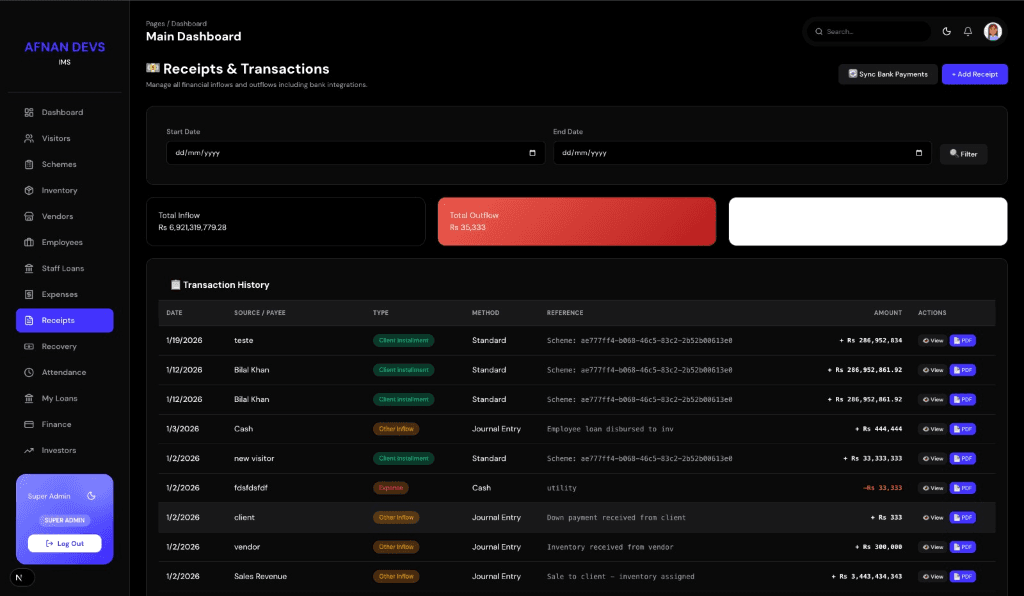Viewport: 1024px width, 596px height.
Task: Open the End Date calendar picker icon
Action: [919, 153]
